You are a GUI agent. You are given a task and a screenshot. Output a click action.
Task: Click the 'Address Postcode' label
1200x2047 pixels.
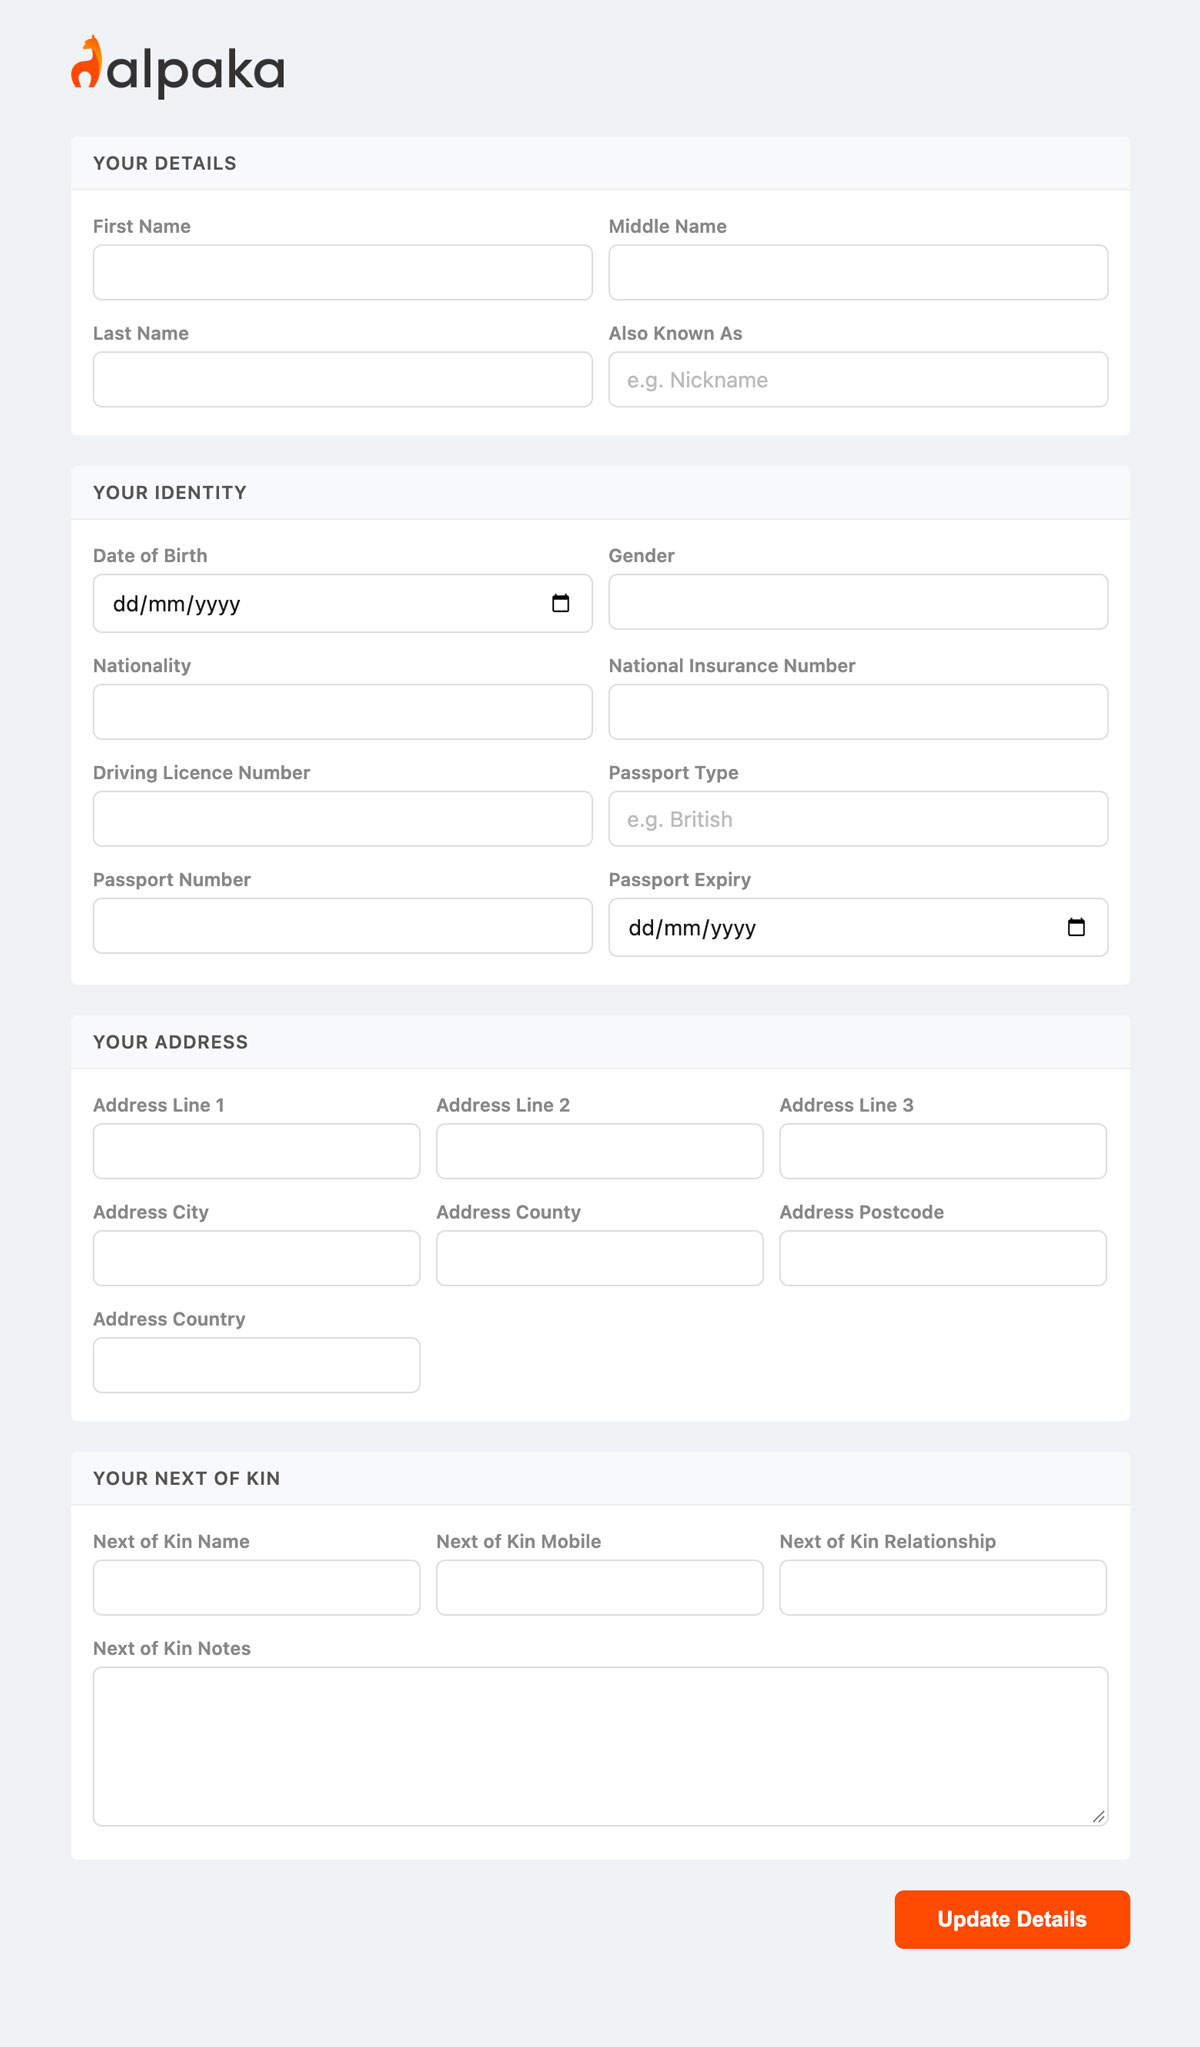(x=862, y=1212)
